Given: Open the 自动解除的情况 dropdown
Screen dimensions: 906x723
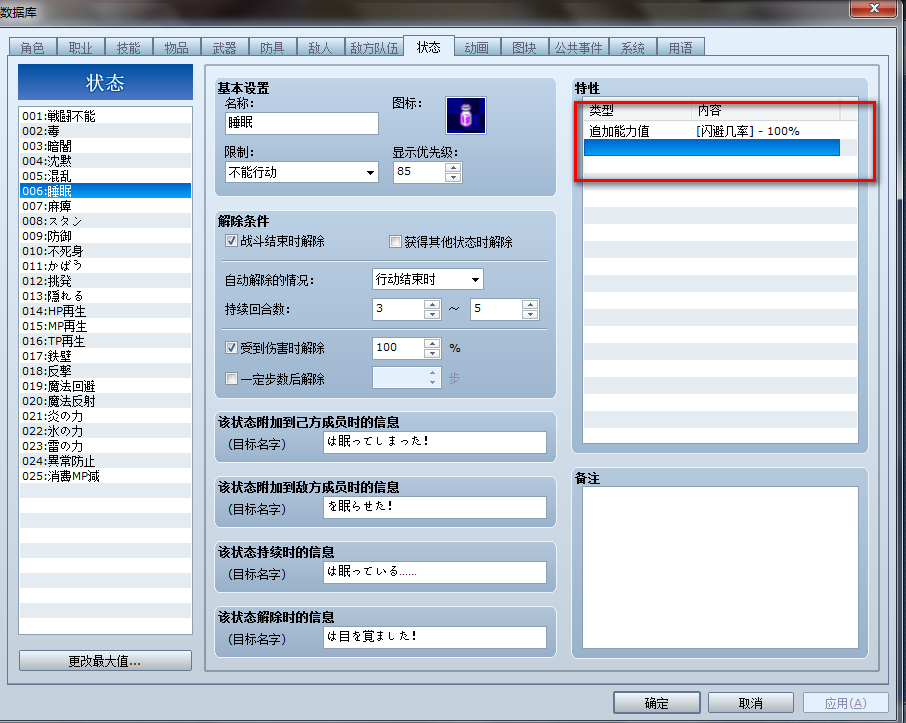Looking at the screenshot, I should pos(428,280).
